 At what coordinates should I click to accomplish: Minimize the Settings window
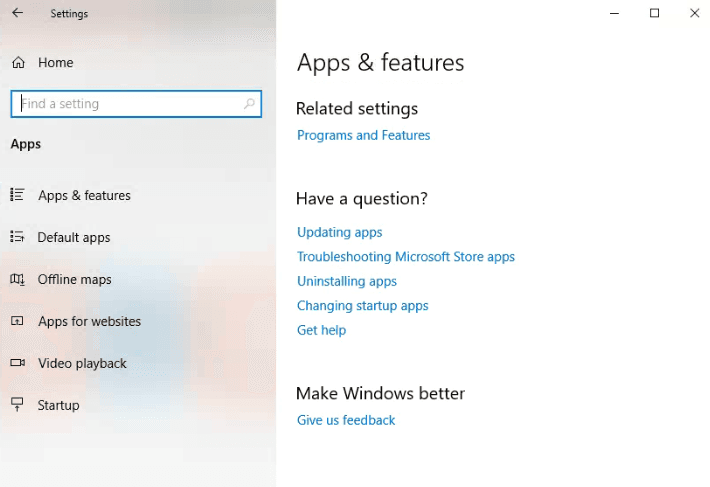[614, 14]
